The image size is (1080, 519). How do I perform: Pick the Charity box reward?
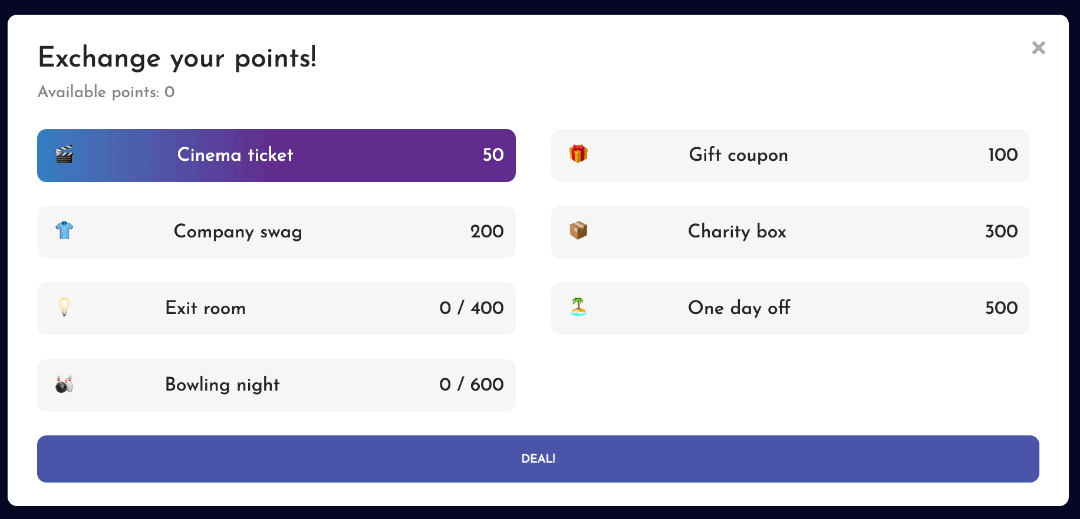790,232
